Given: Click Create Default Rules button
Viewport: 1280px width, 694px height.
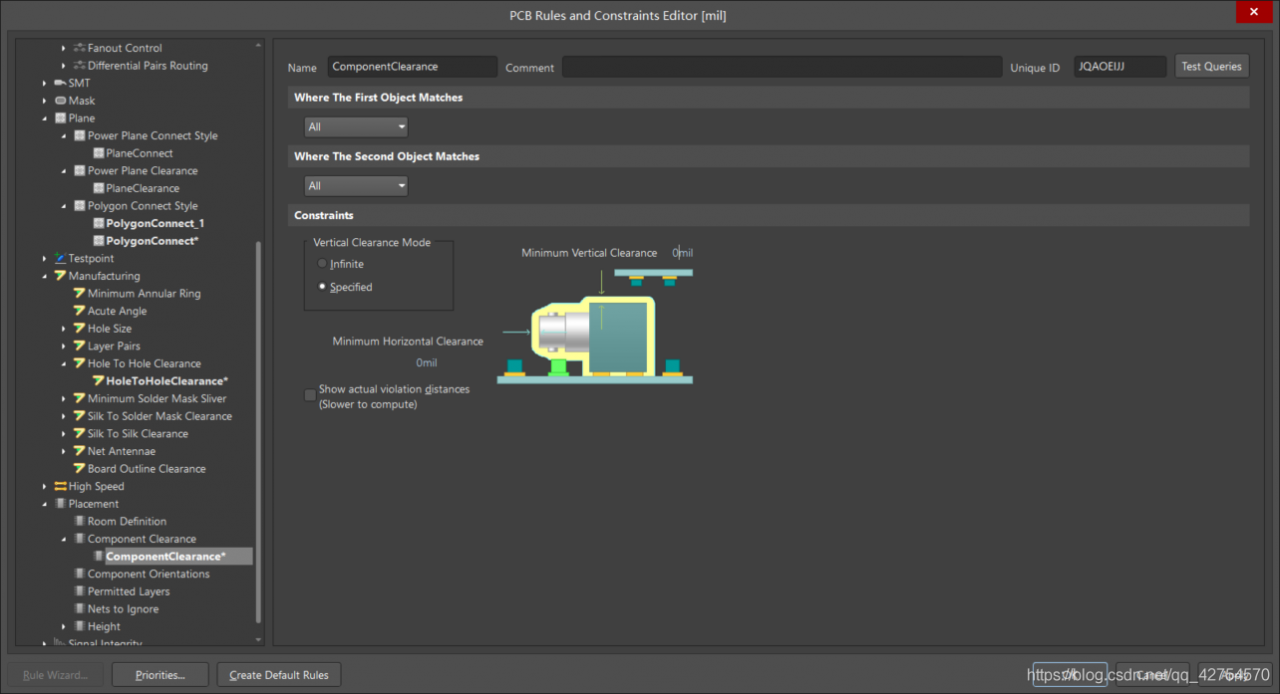Looking at the screenshot, I should pos(279,675).
